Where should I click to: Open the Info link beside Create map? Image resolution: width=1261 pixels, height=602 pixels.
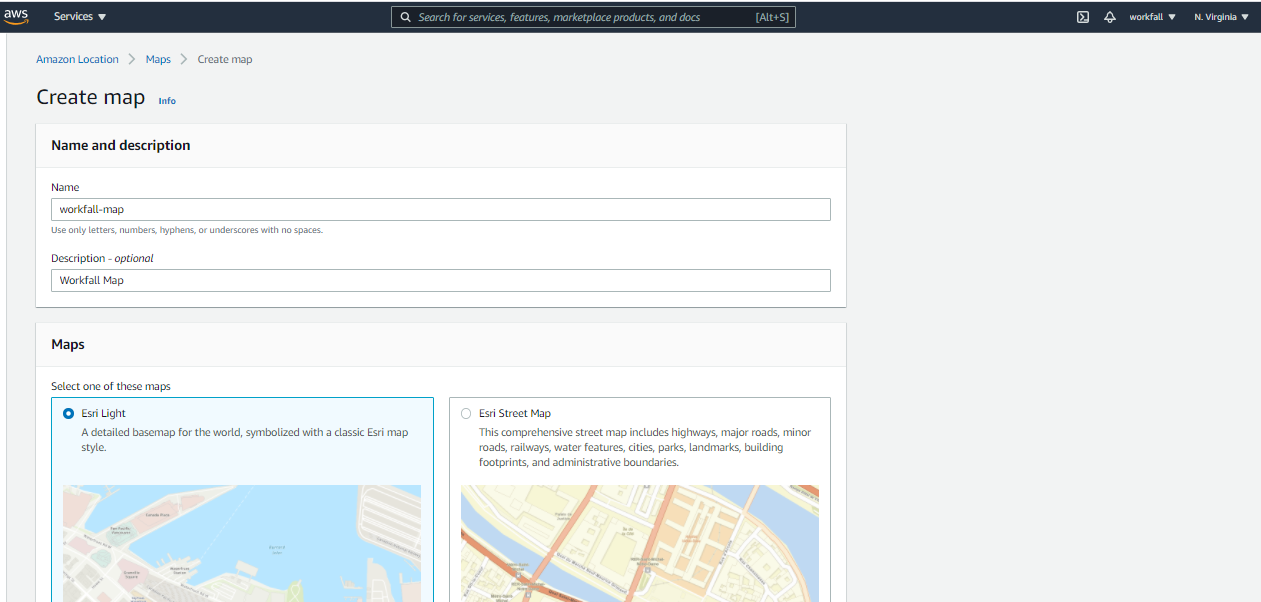tap(167, 101)
